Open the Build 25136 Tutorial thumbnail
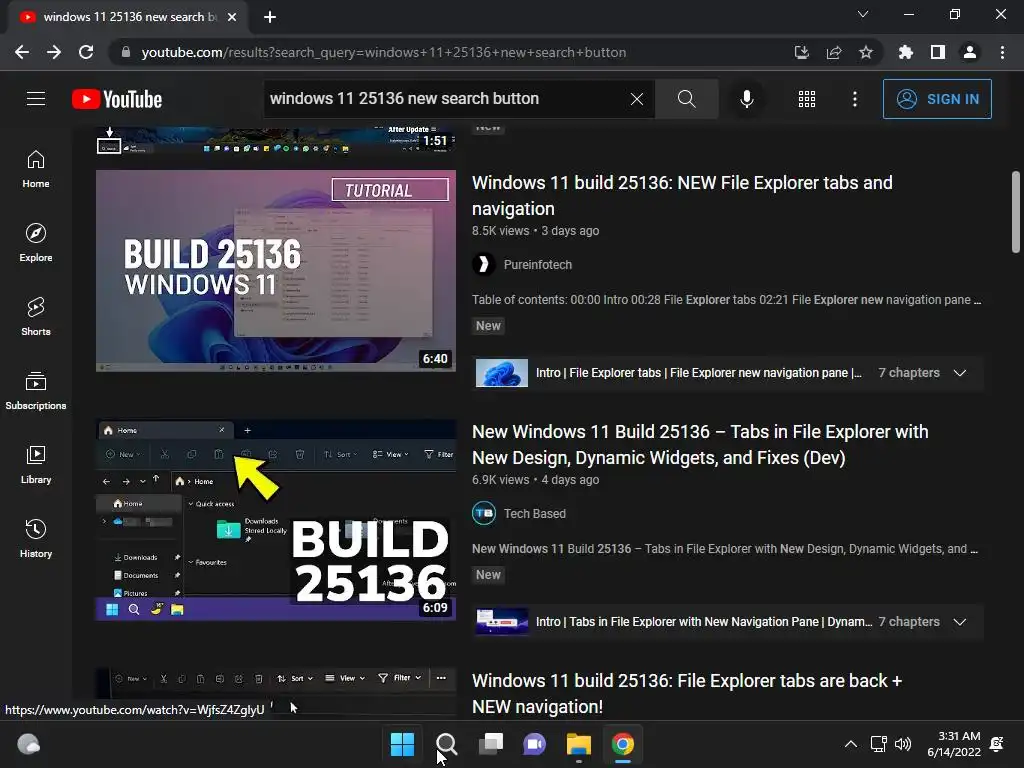 point(276,270)
